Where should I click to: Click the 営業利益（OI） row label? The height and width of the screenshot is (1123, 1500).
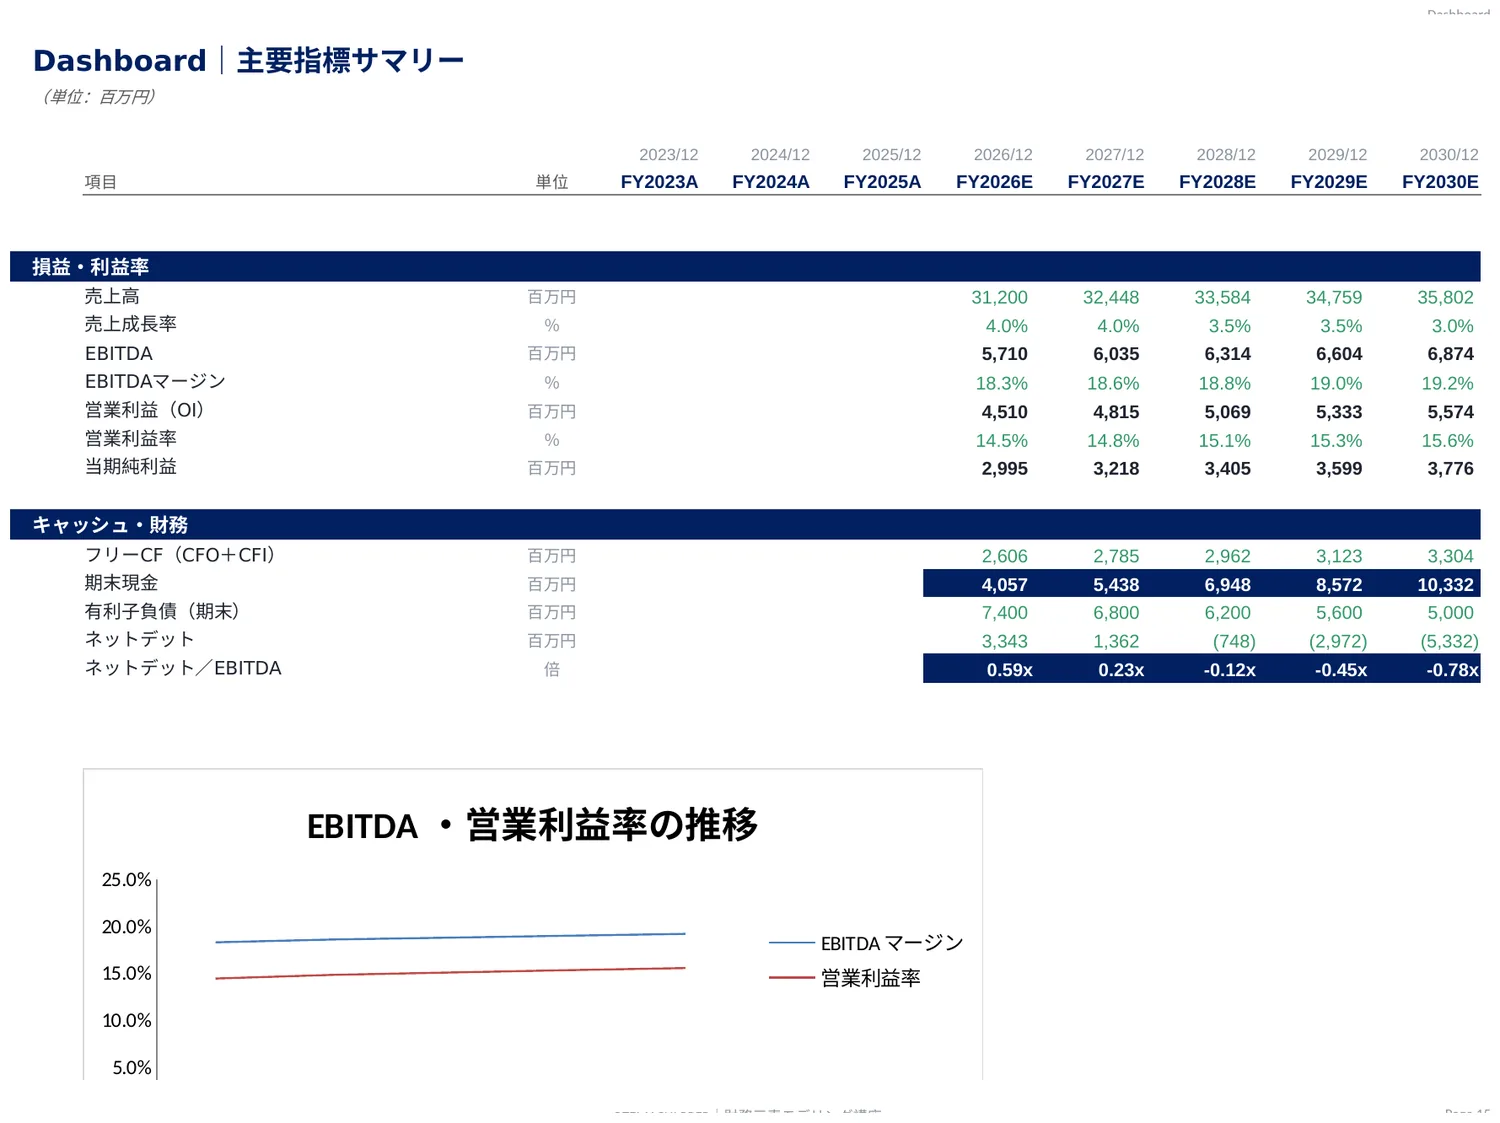tap(146, 410)
